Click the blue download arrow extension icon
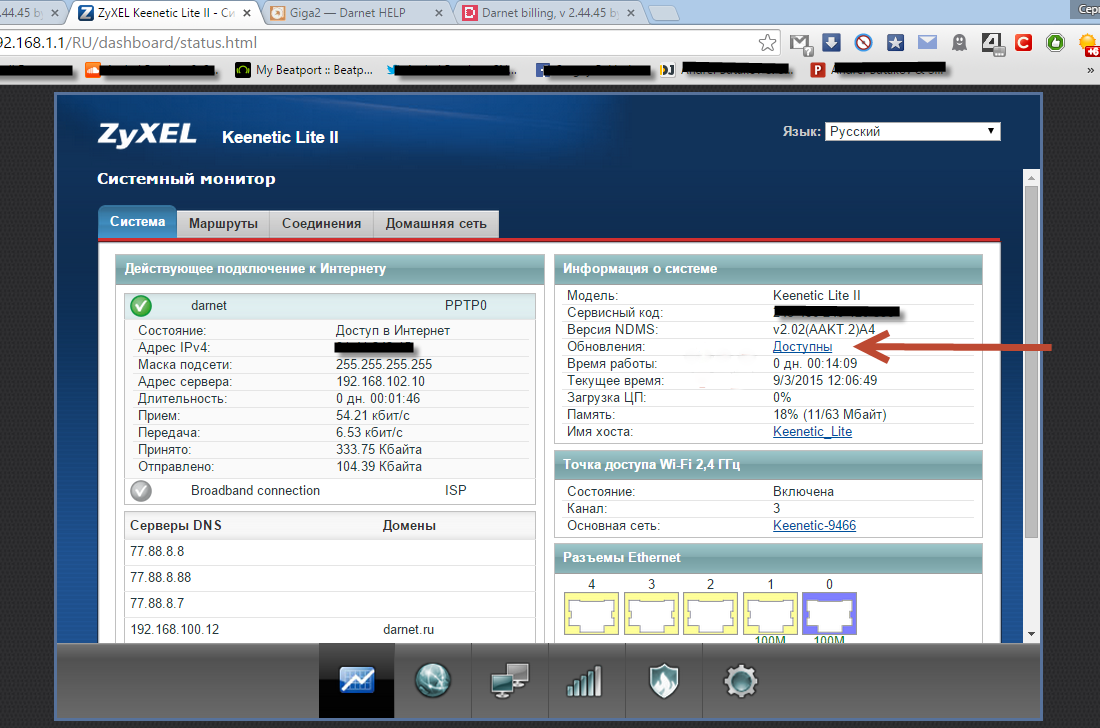 click(x=831, y=43)
